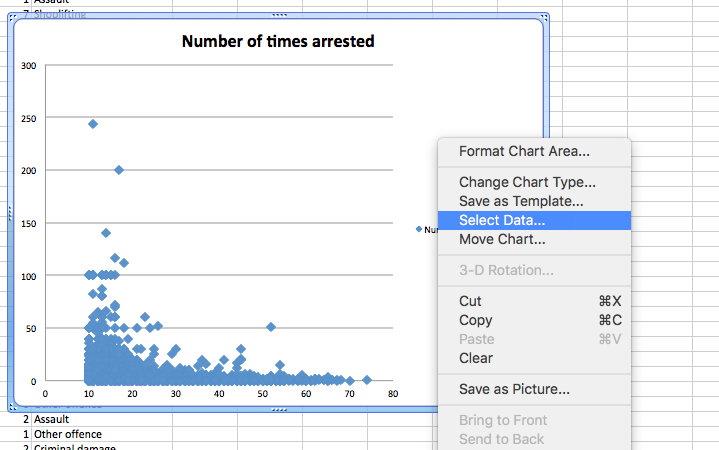Select the data point at value 200
719x450 pixels.
(119, 170)
